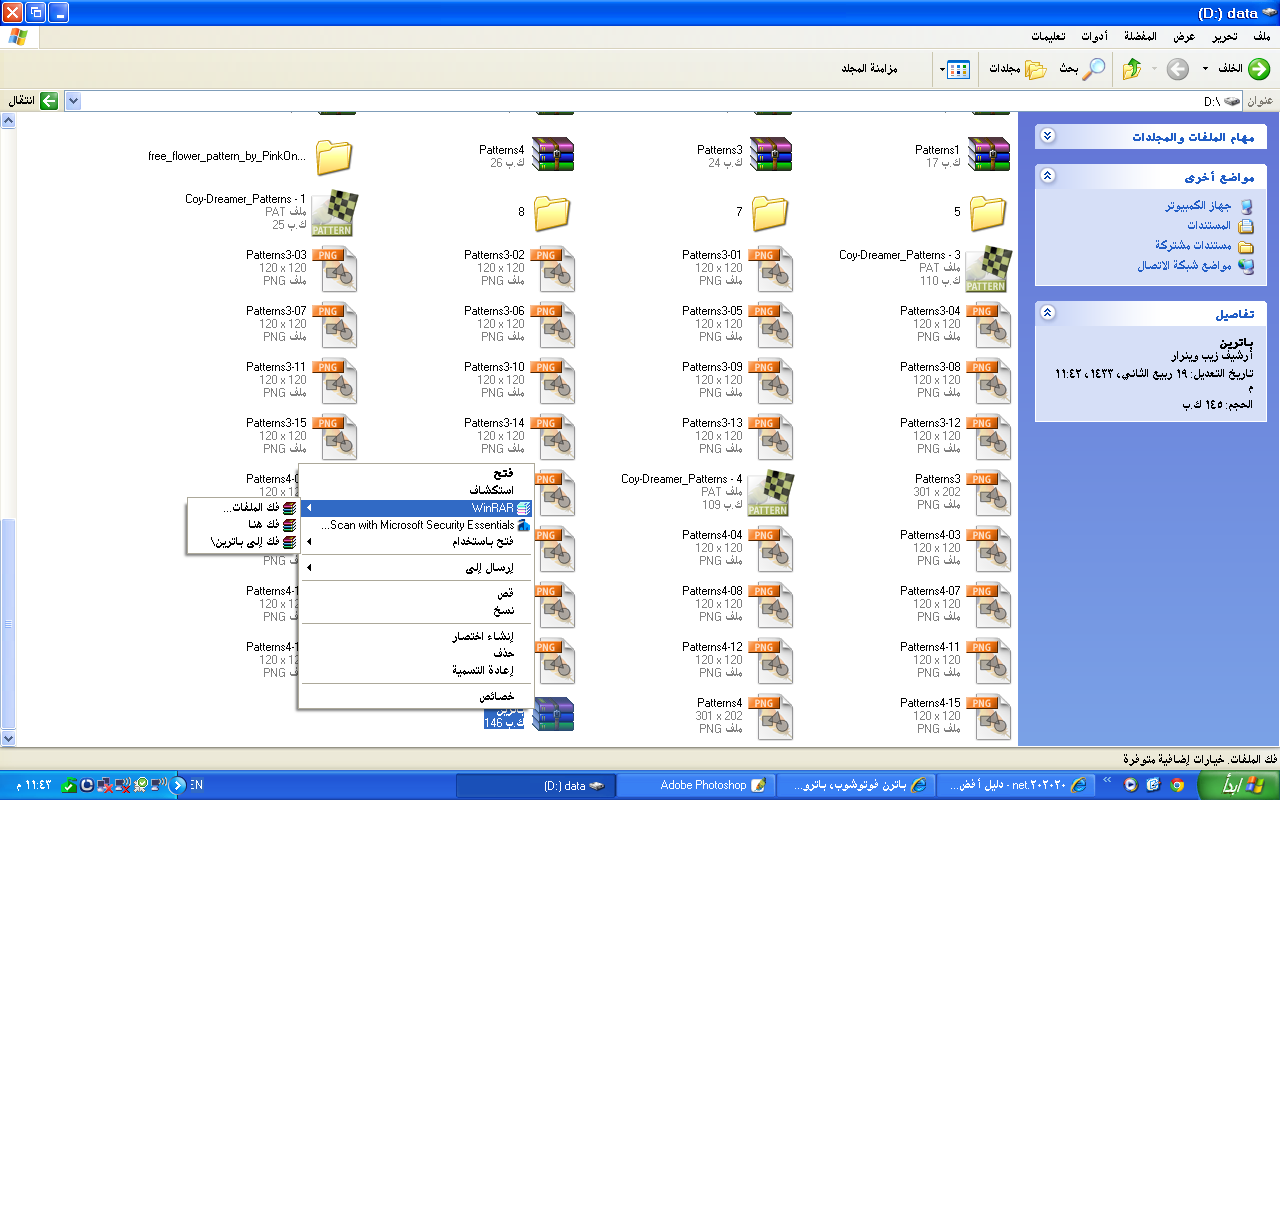Open the Views icon menu in toolbar
1280x1227 pixels.
click(x=956, y=69)
